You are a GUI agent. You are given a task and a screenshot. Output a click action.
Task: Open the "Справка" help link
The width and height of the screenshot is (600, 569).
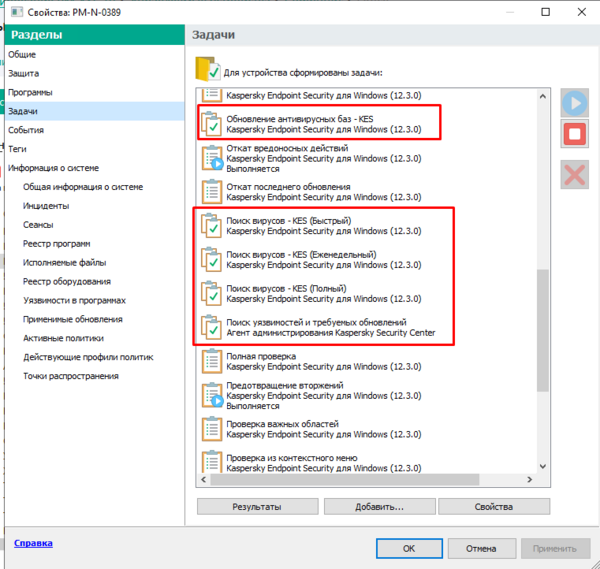33,543
